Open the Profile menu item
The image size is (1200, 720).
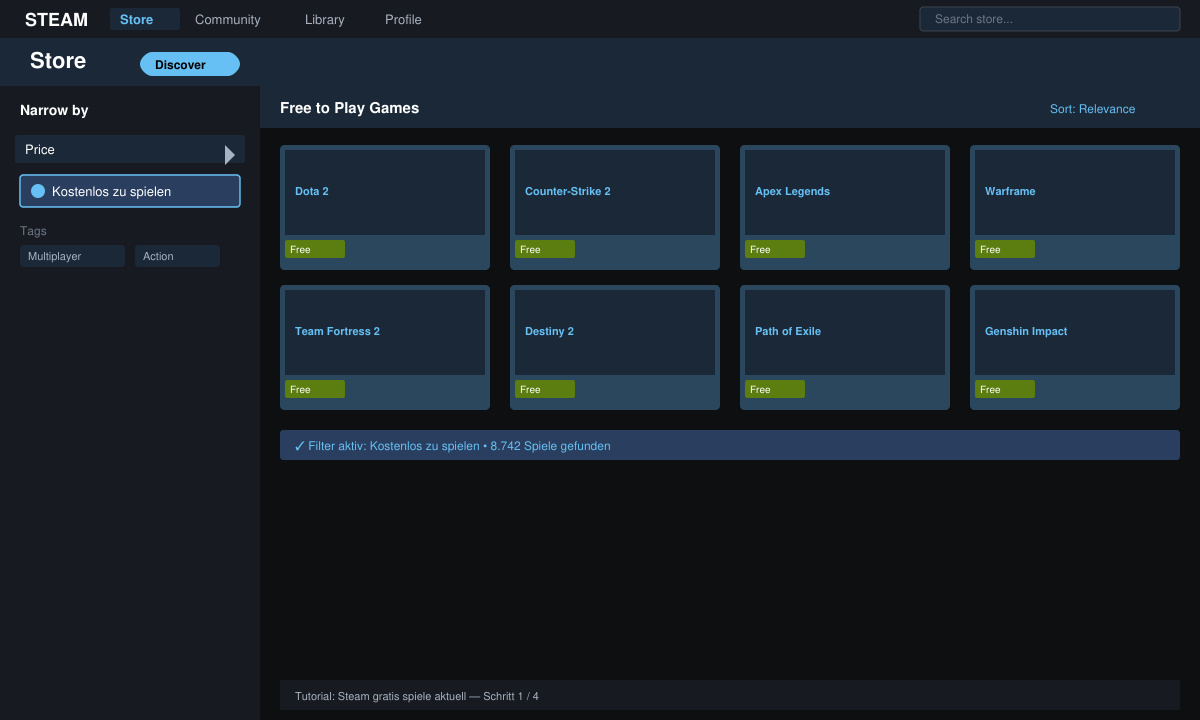click(x=403, y=19)
